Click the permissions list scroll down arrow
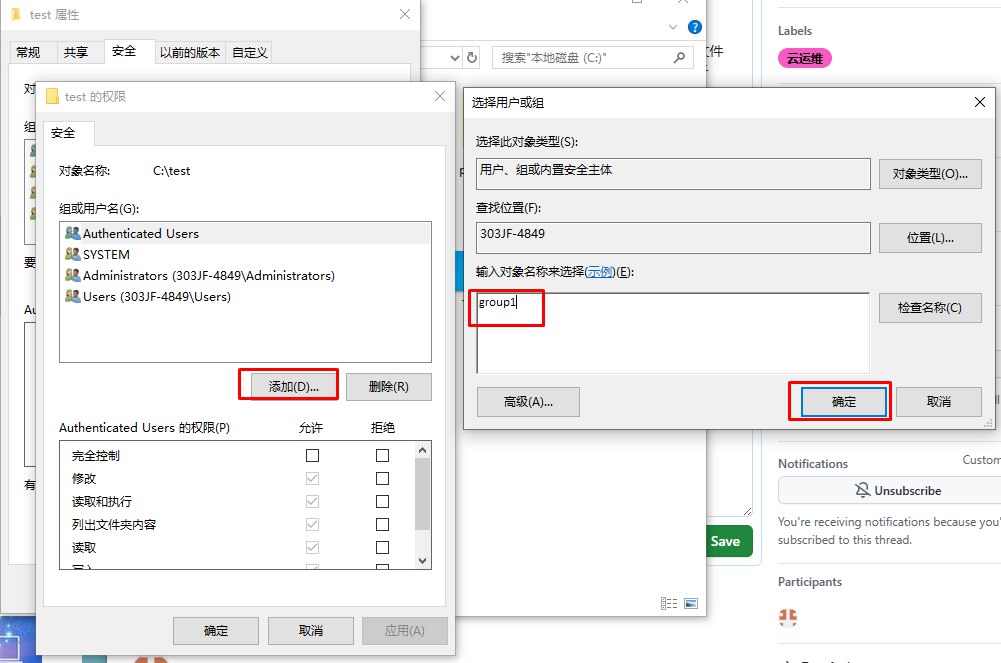Image resolution: width=1001 pixels, height=663 pixels. pos(422,561)
